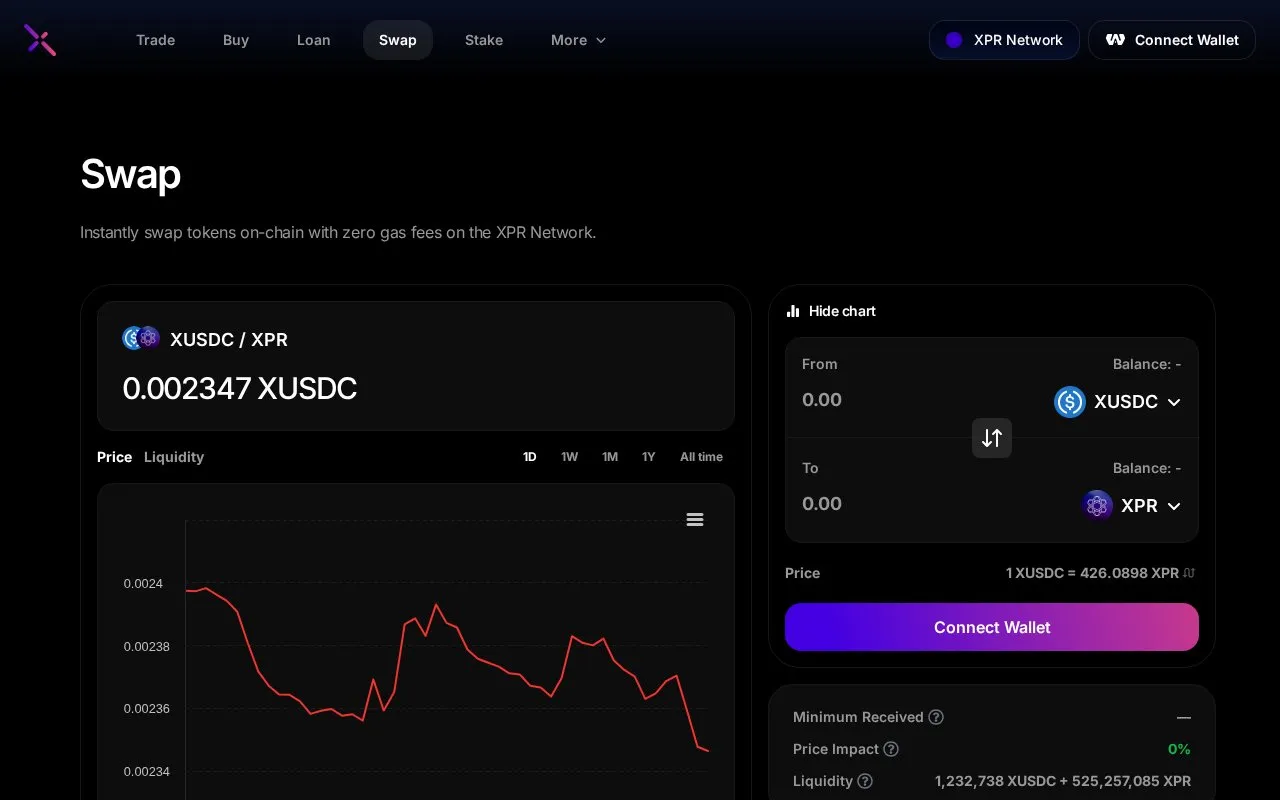The width and height of the screenshot is (1280, 800).
Task: Click the XPR Network purple dot icon
Action: (x=954, y=40)
